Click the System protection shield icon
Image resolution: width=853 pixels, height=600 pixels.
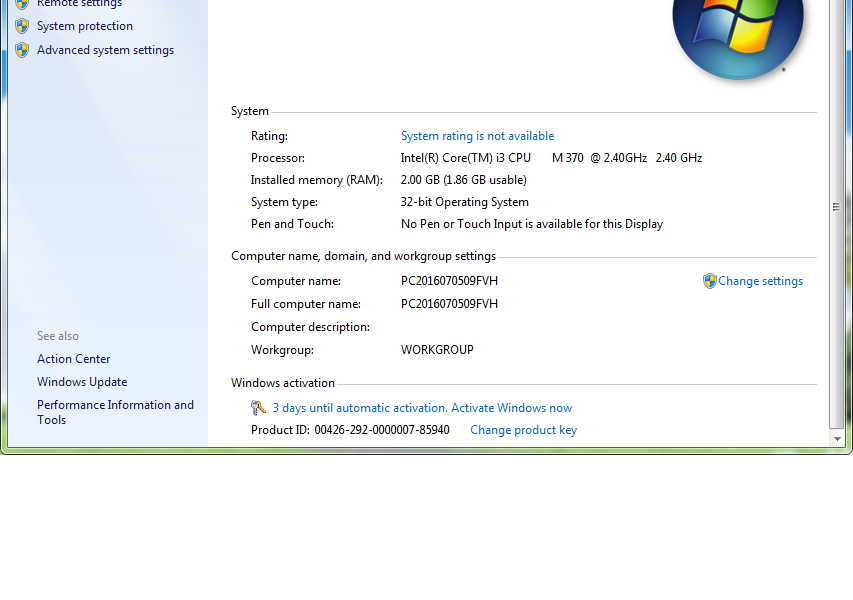pos(22,26)
